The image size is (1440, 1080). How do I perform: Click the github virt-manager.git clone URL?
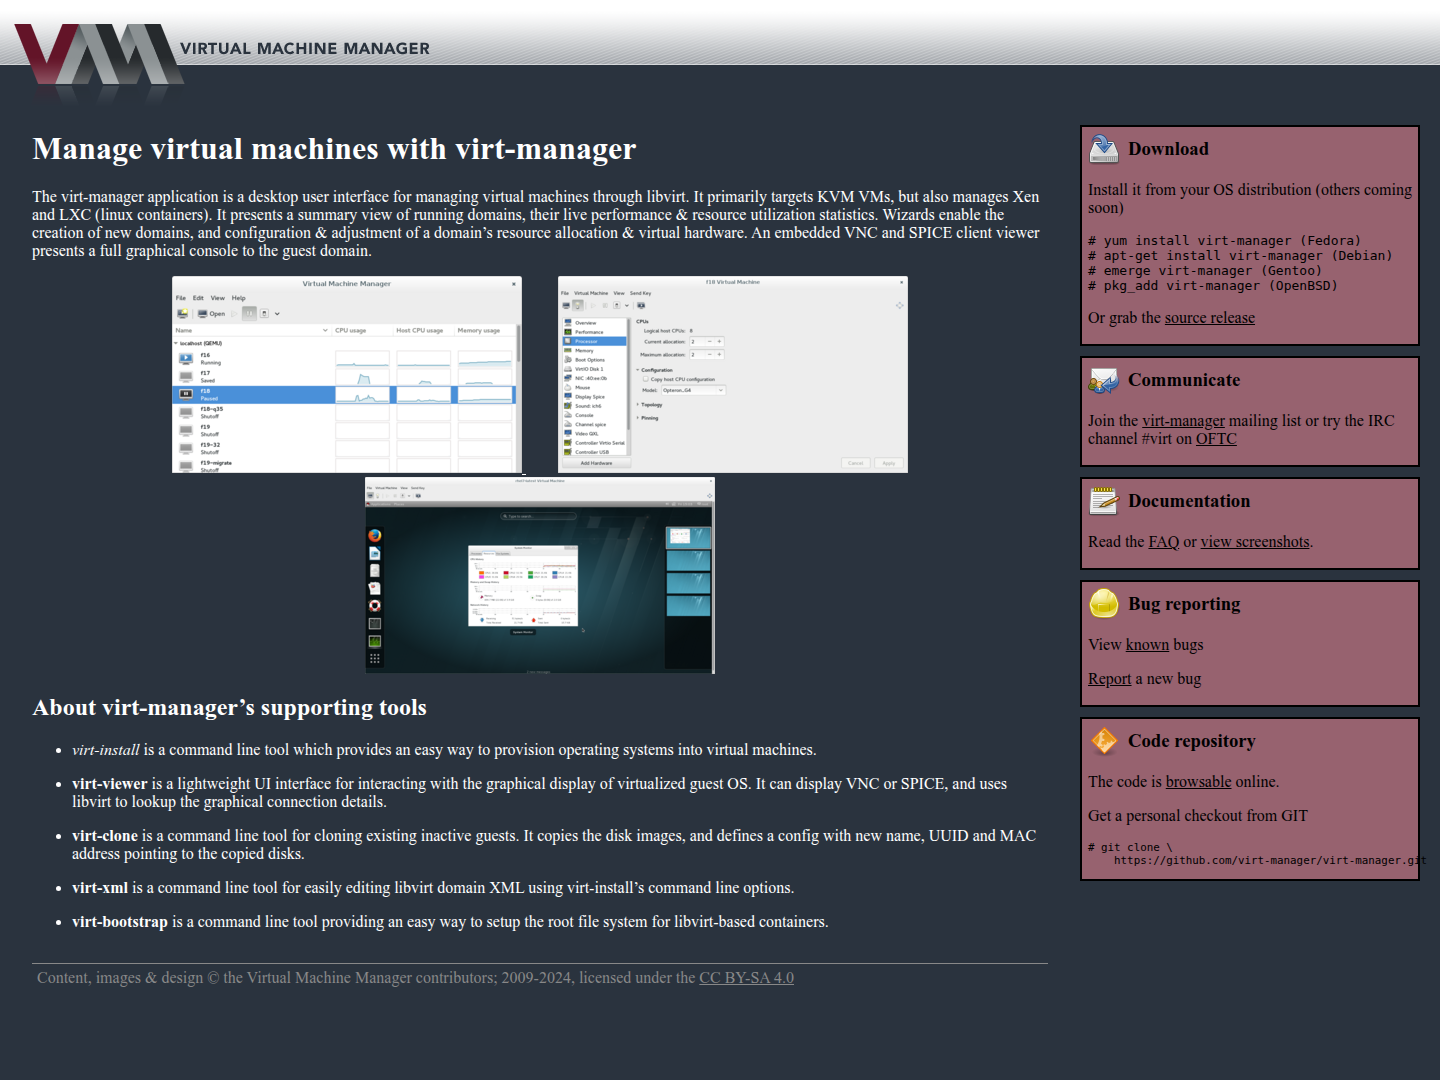tap(1270, 860)
